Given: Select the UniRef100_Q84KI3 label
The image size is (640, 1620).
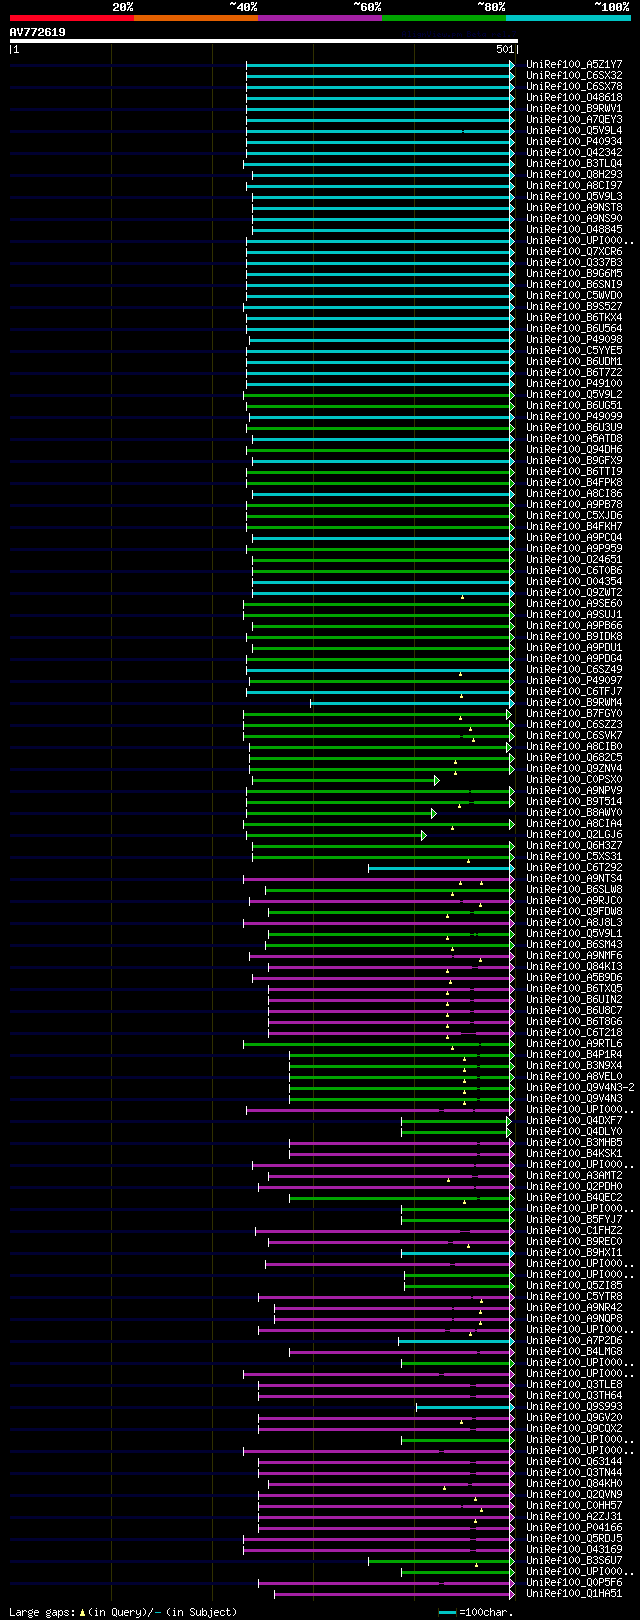Looking at the screenshot, I should [574, 967].
